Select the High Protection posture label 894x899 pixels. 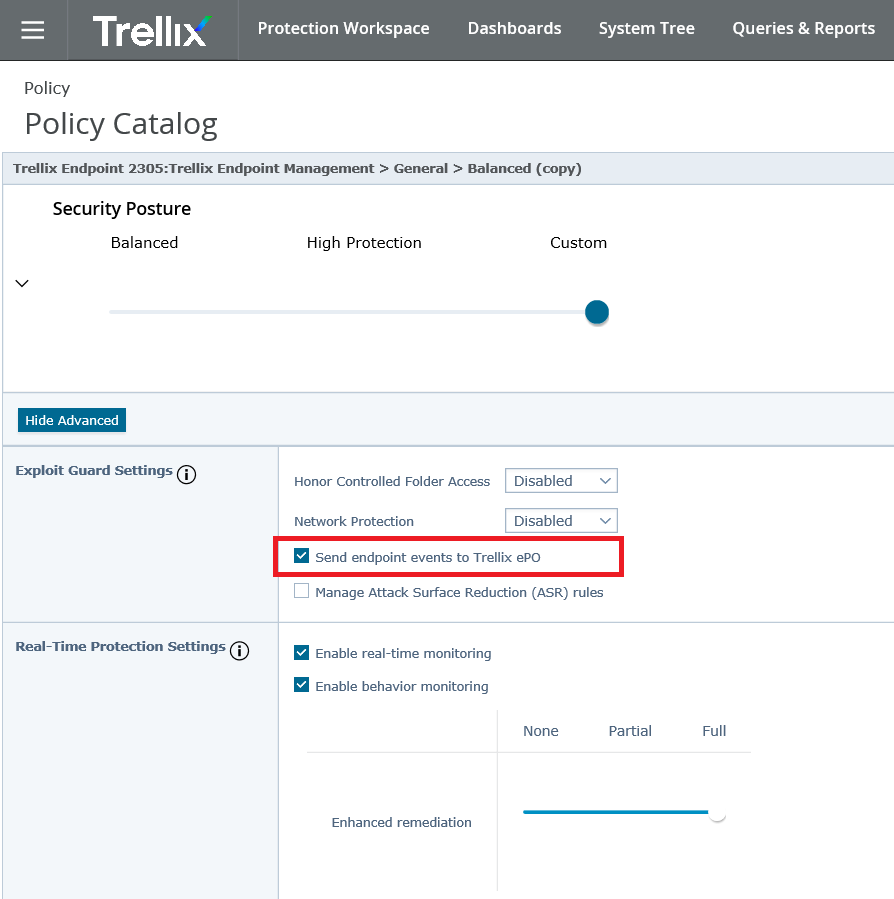(364, 243)
